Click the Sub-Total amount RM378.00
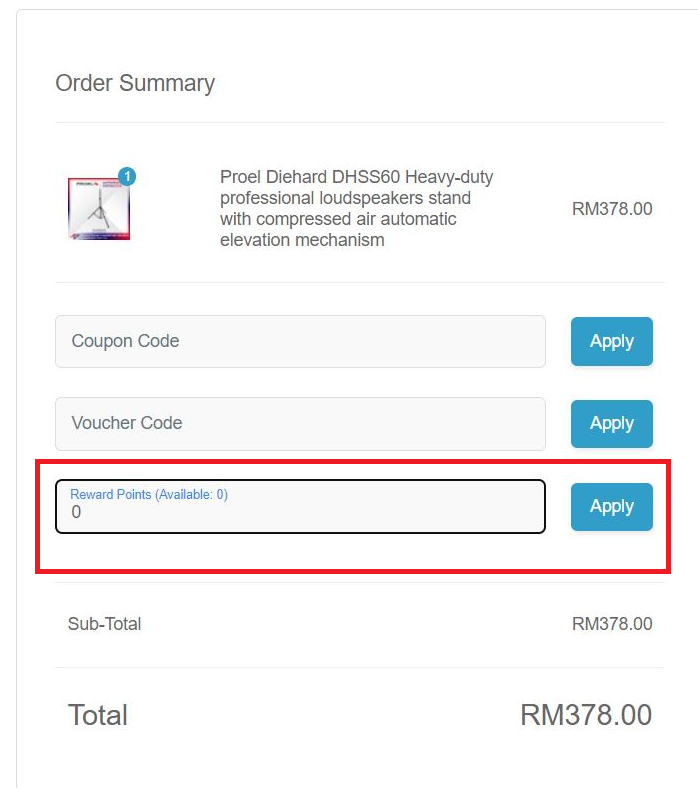The image size is (698, 794). (x=612, y=624)
